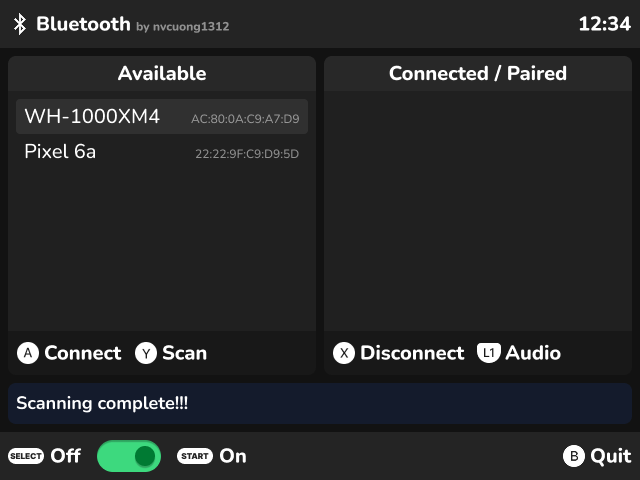Select the WH-1000XM4 device entry
This screenshot has width=640, height=480.
[162, 116]
